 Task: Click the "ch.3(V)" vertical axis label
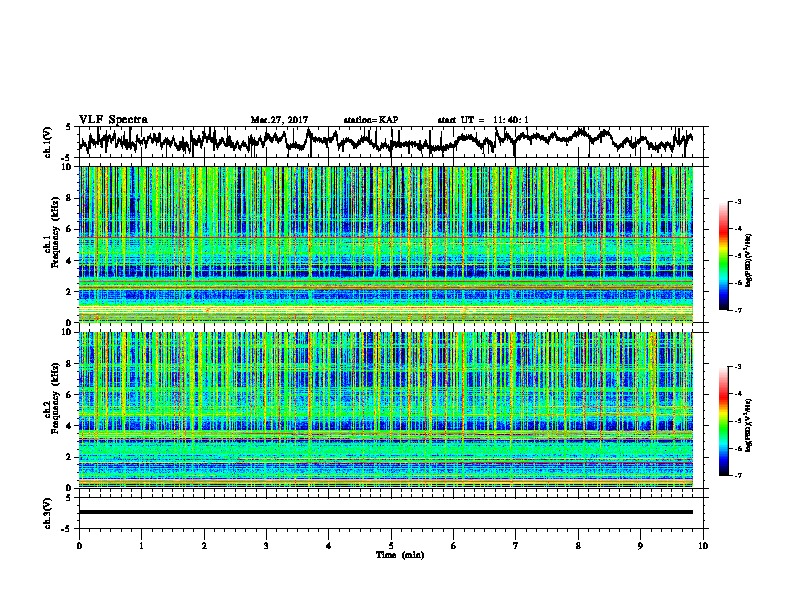click(x=48, y=513)
